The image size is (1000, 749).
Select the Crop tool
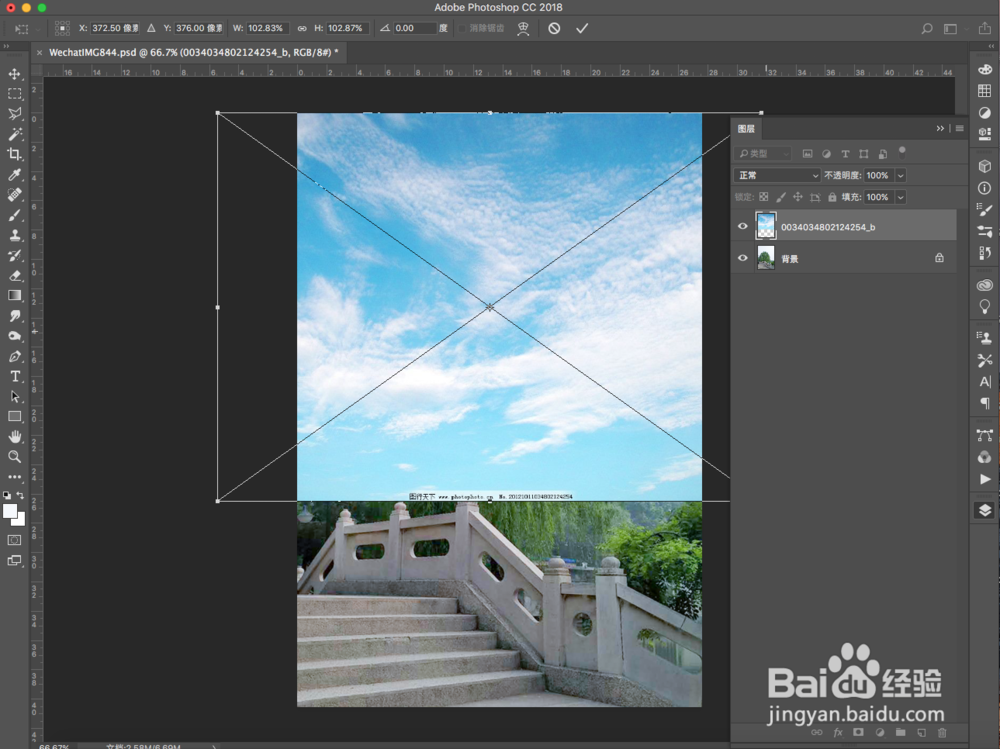[14, 150]
